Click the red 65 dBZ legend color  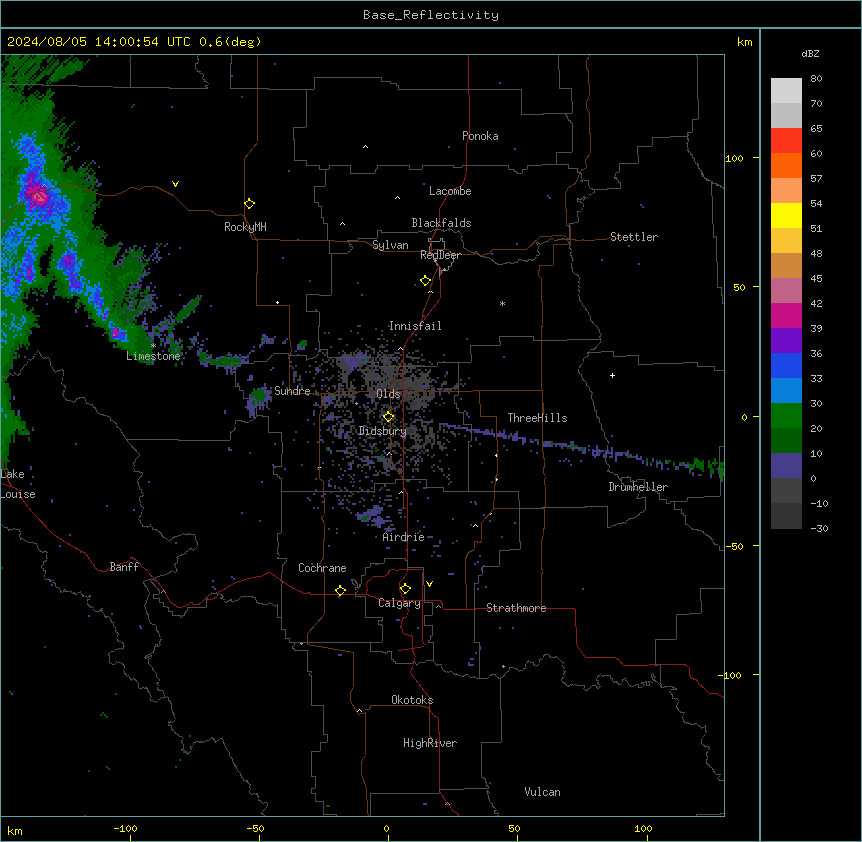click(x=786, y=141)
